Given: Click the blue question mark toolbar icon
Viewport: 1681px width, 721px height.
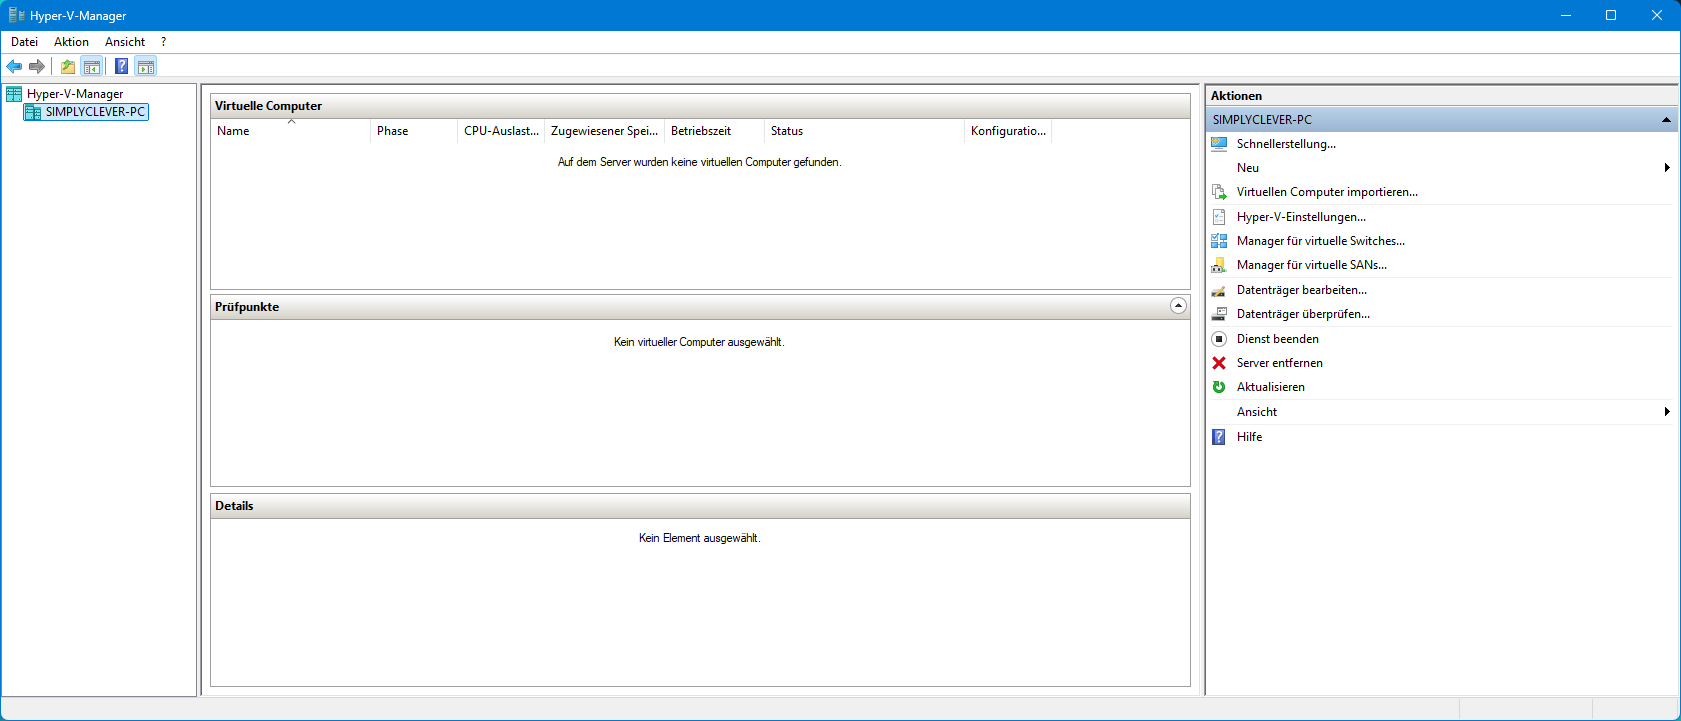Looking at the screenshot, I should pyautogui.click(x=121, y=67).
